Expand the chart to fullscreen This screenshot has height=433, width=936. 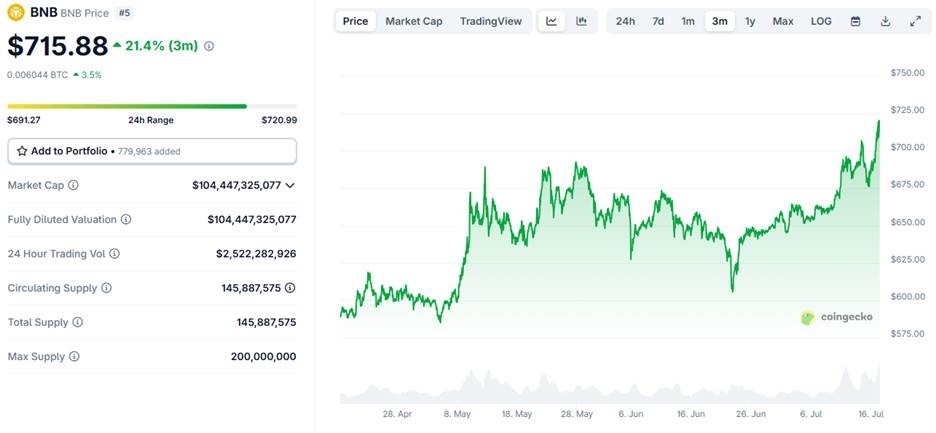(916, 21)
